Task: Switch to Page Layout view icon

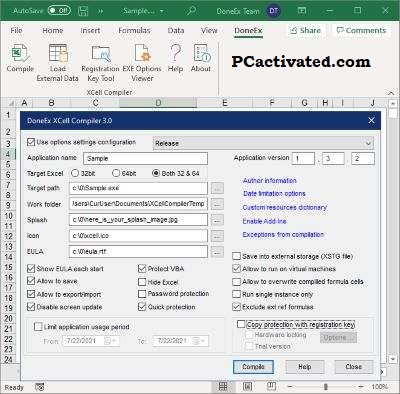Action: (x=247, y=387)
